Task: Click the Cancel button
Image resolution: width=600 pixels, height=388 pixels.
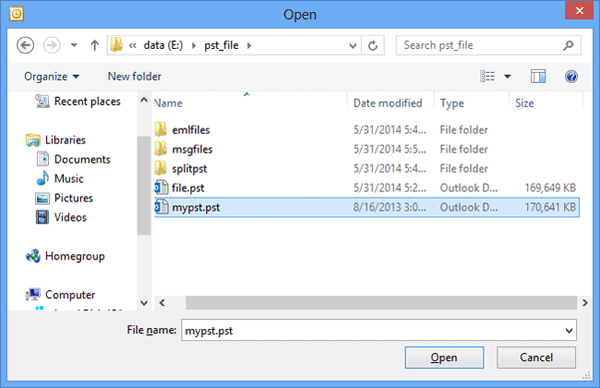Action: coord(536,357)
